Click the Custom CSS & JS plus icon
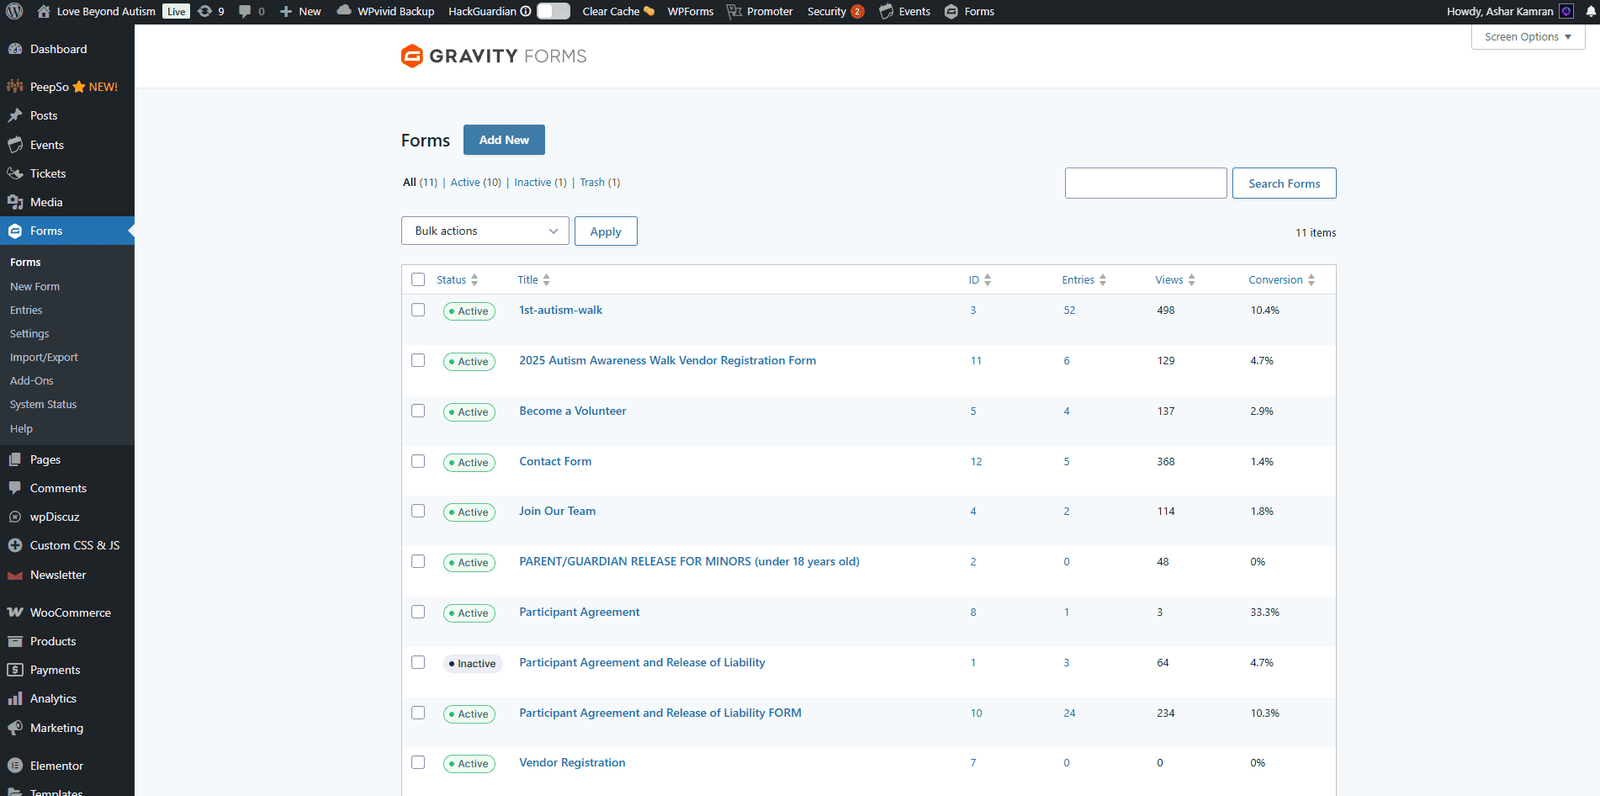 coord(15,545)
